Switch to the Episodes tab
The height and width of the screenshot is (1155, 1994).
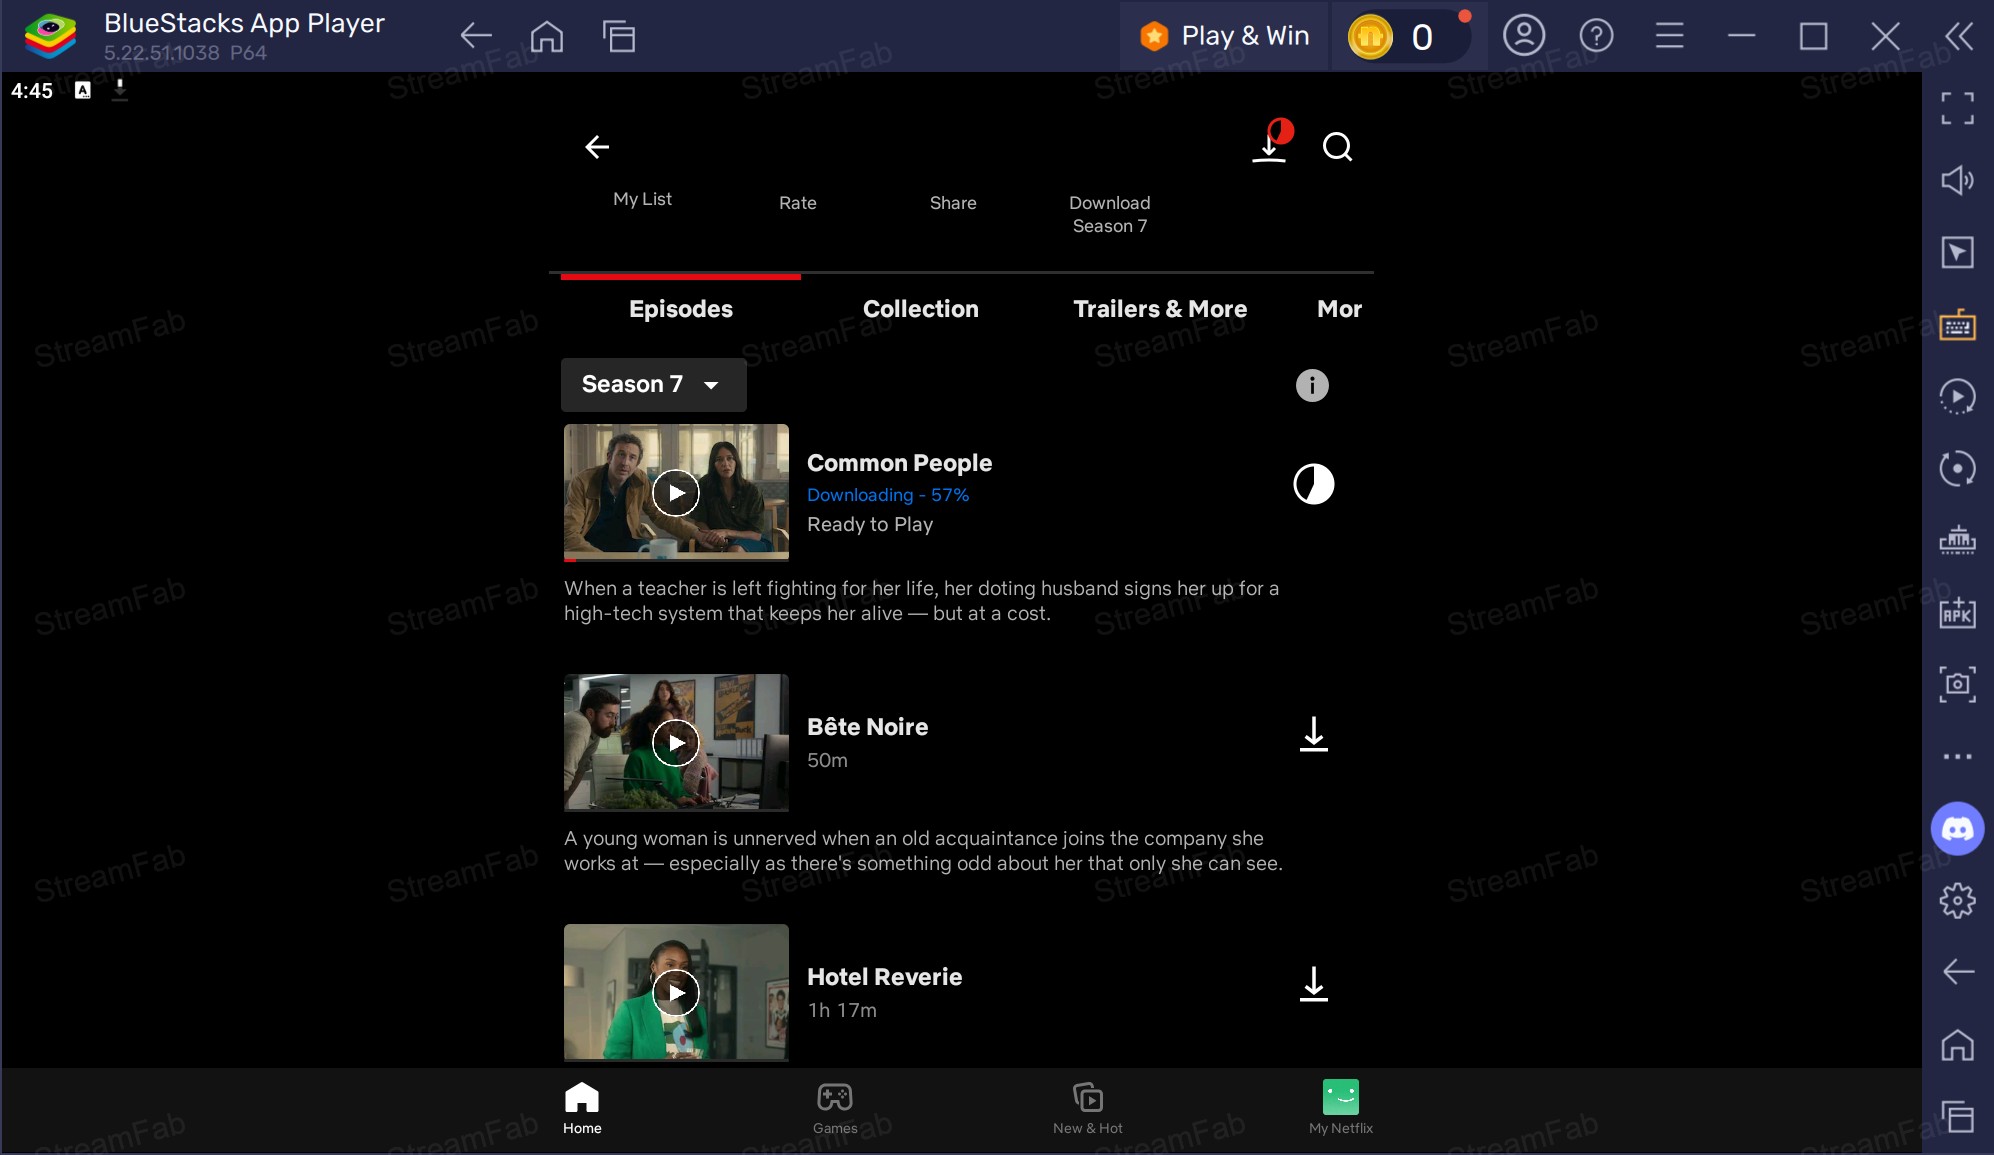(681, 309)
